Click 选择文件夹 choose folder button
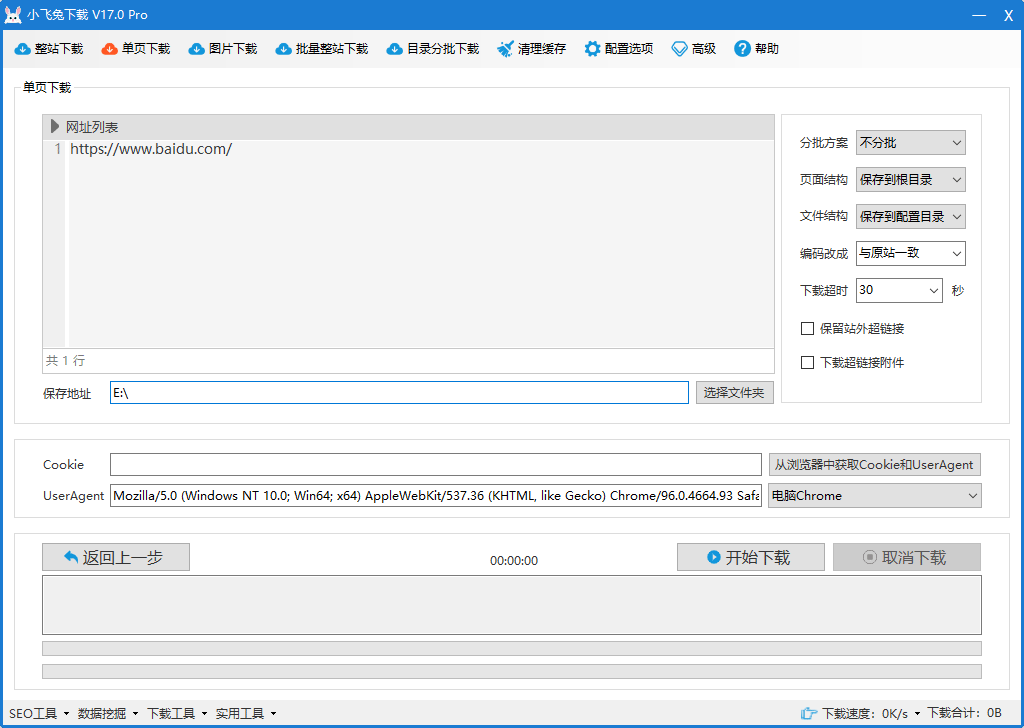 pos(734,393)
